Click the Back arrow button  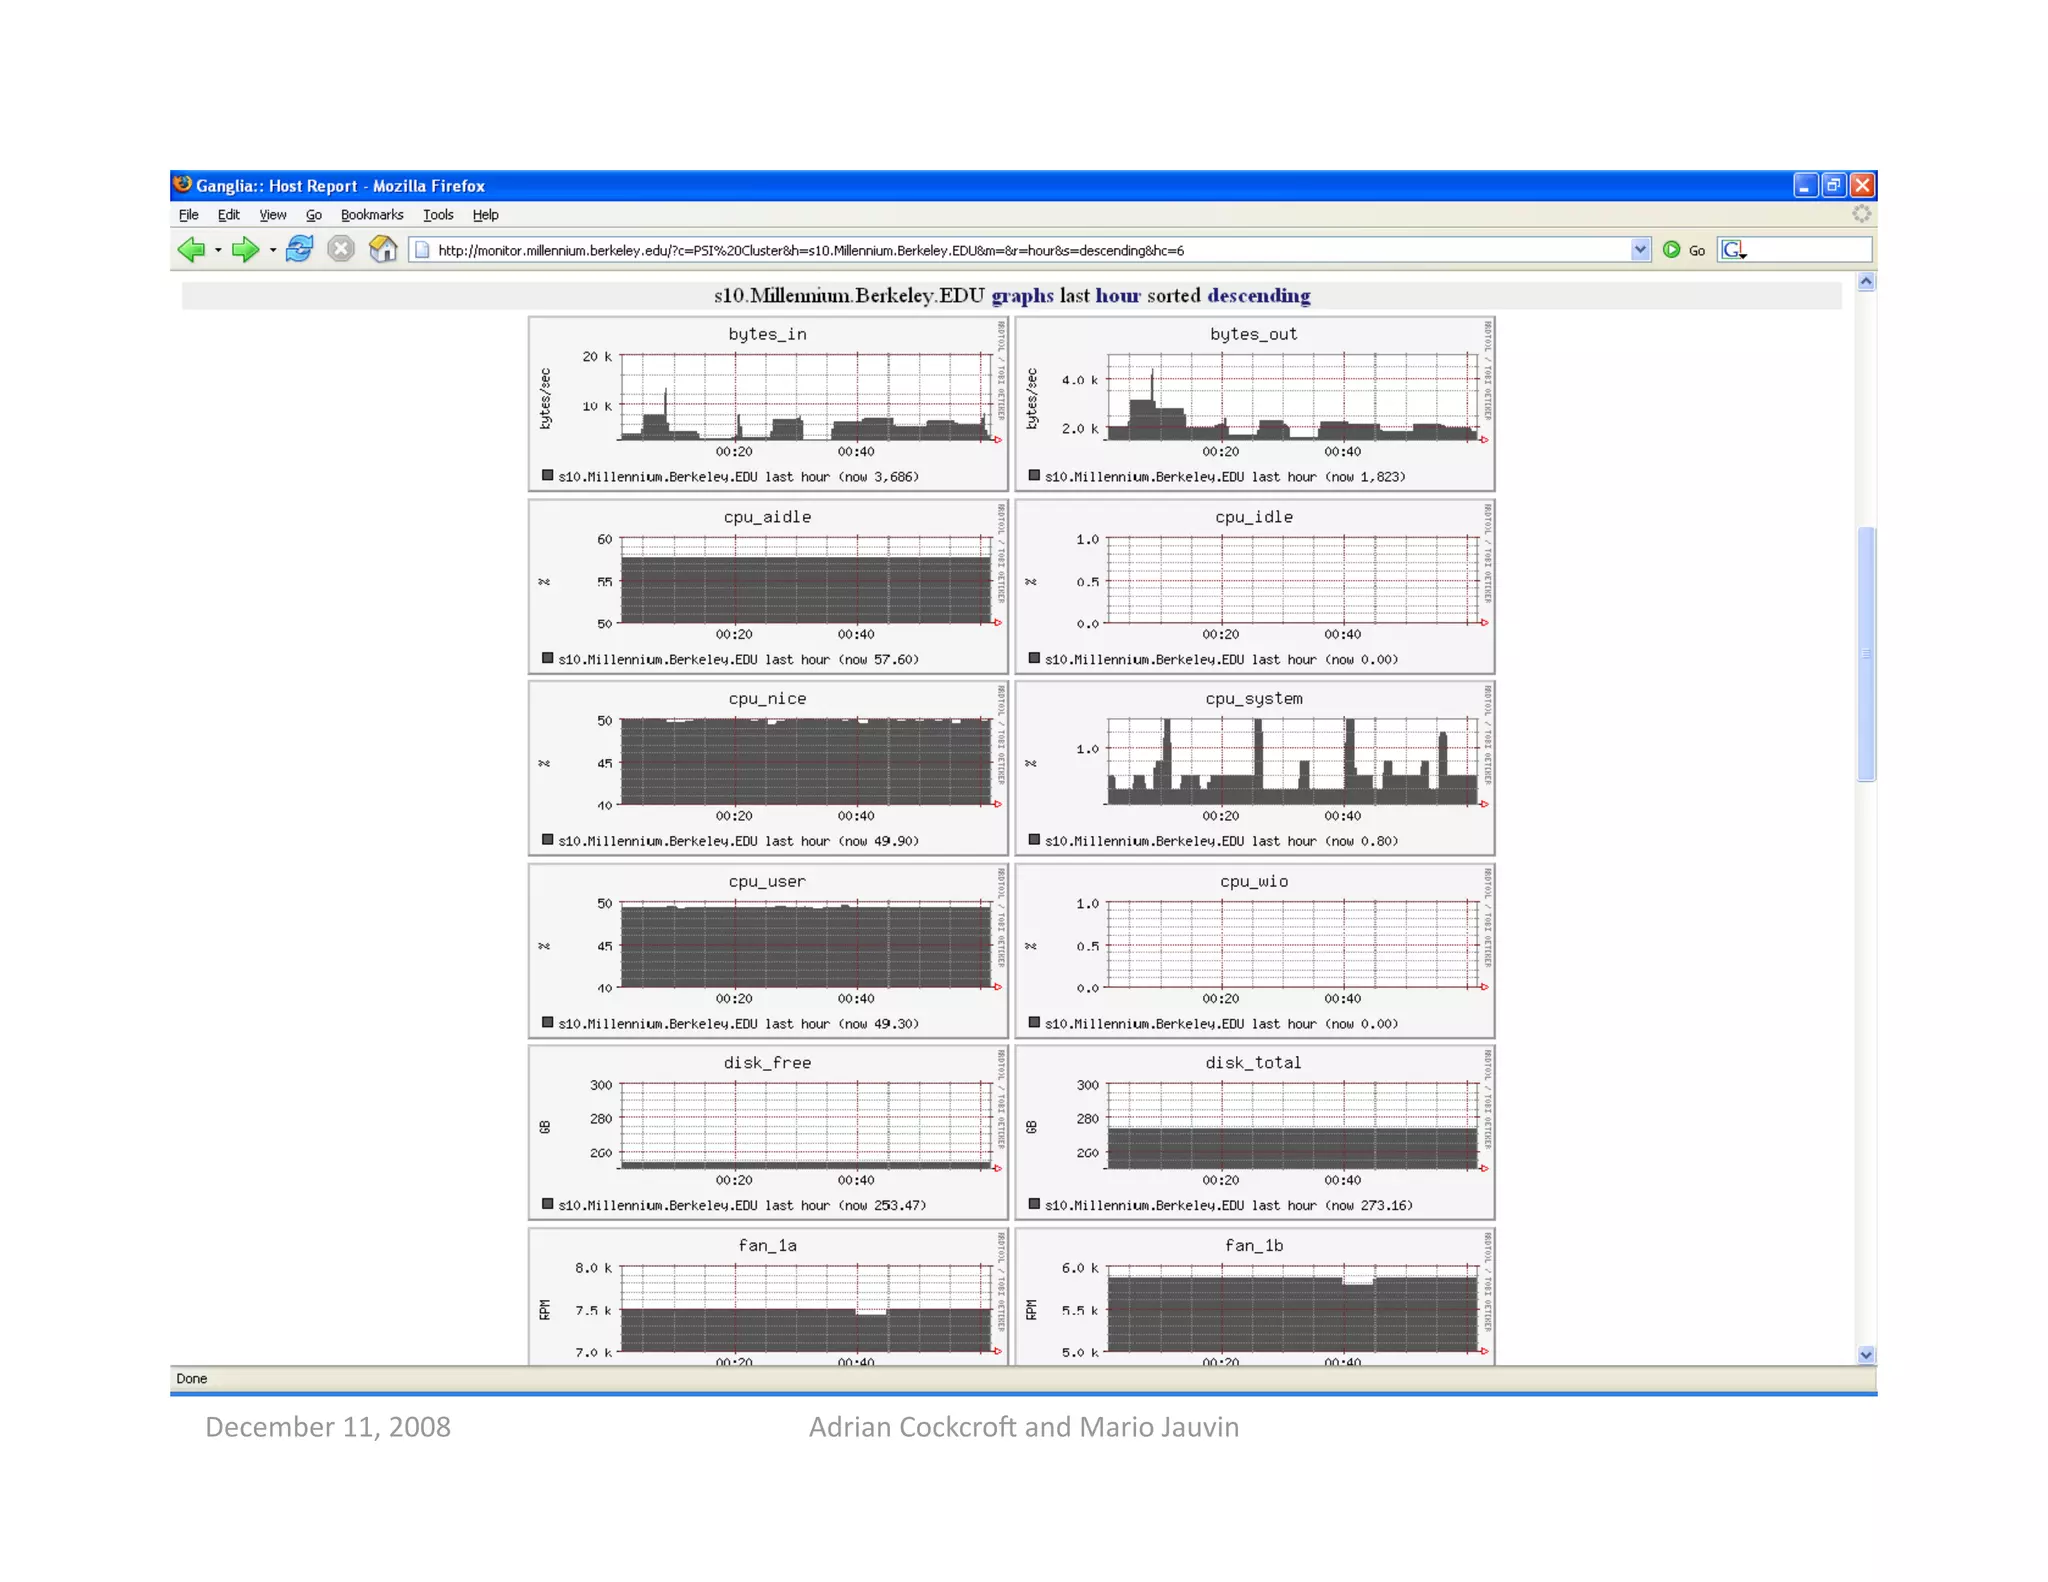[191, 249]
